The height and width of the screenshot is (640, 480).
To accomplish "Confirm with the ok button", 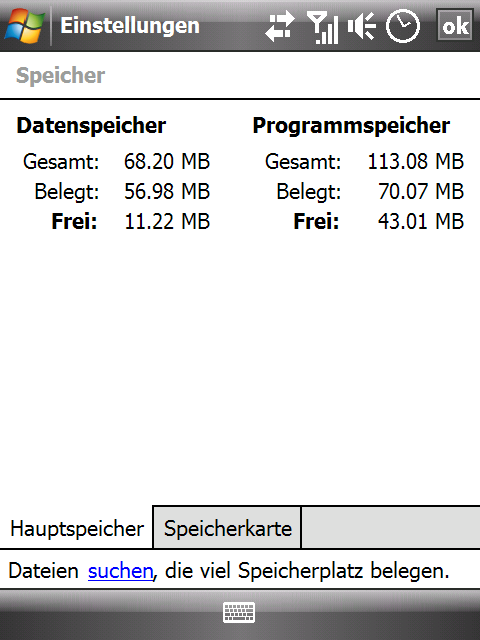I will click(x=455, y=26).
